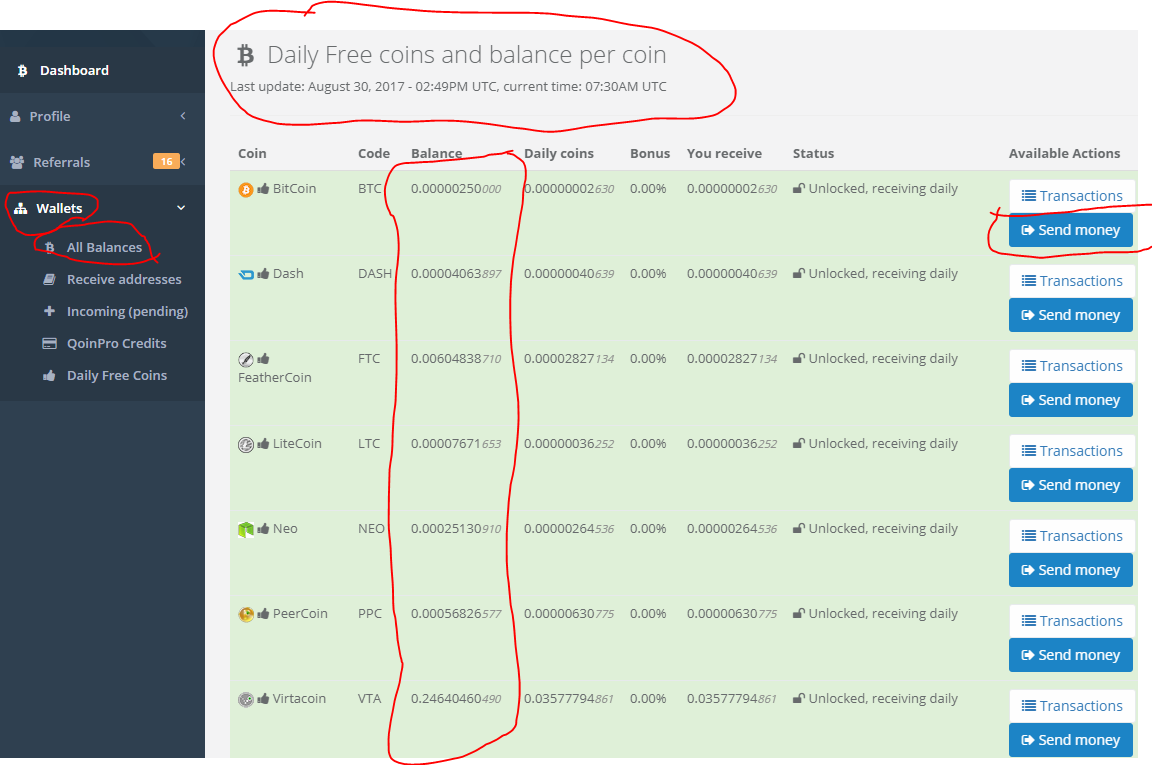The image size is (1152, 765).
Task: Click the Receive addresses book icon
Action: (49, 279)
